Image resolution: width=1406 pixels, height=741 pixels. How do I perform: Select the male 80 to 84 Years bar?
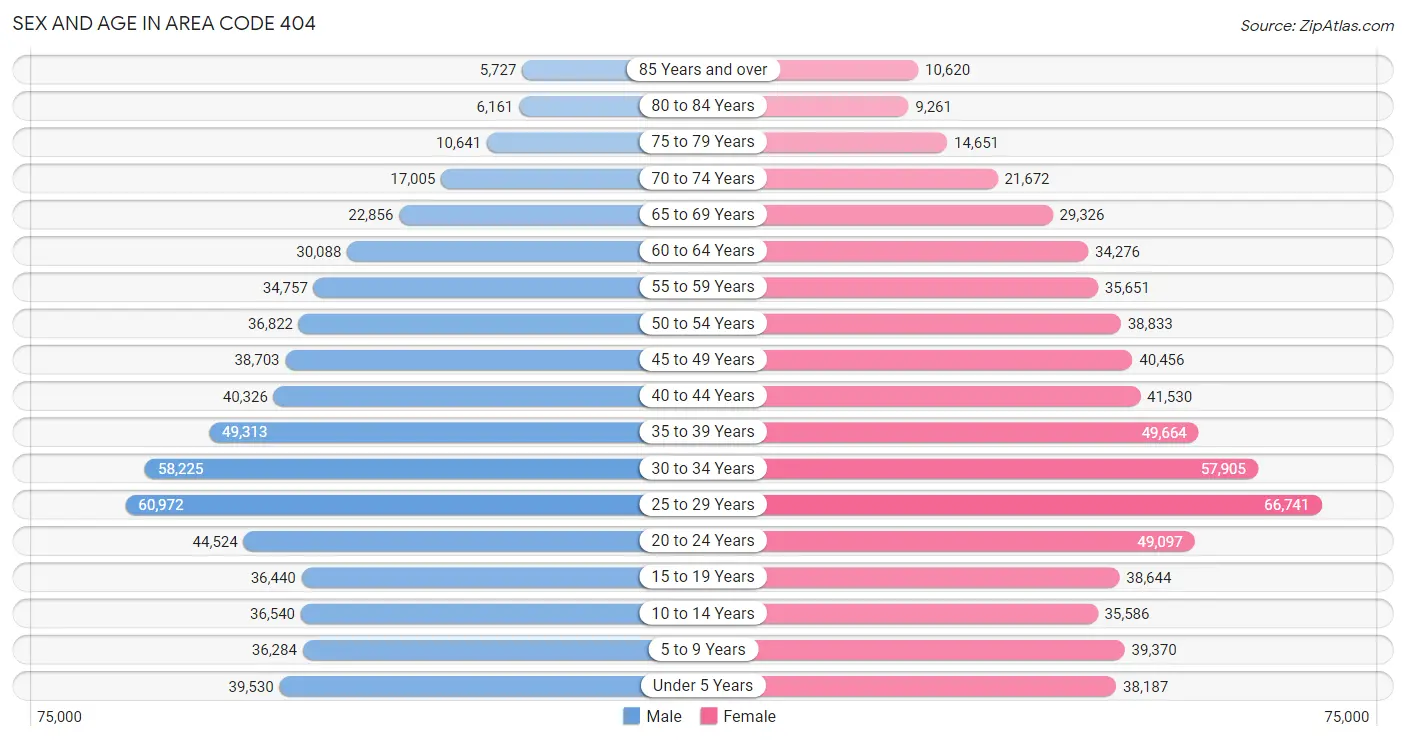click(x=579, y=106)
